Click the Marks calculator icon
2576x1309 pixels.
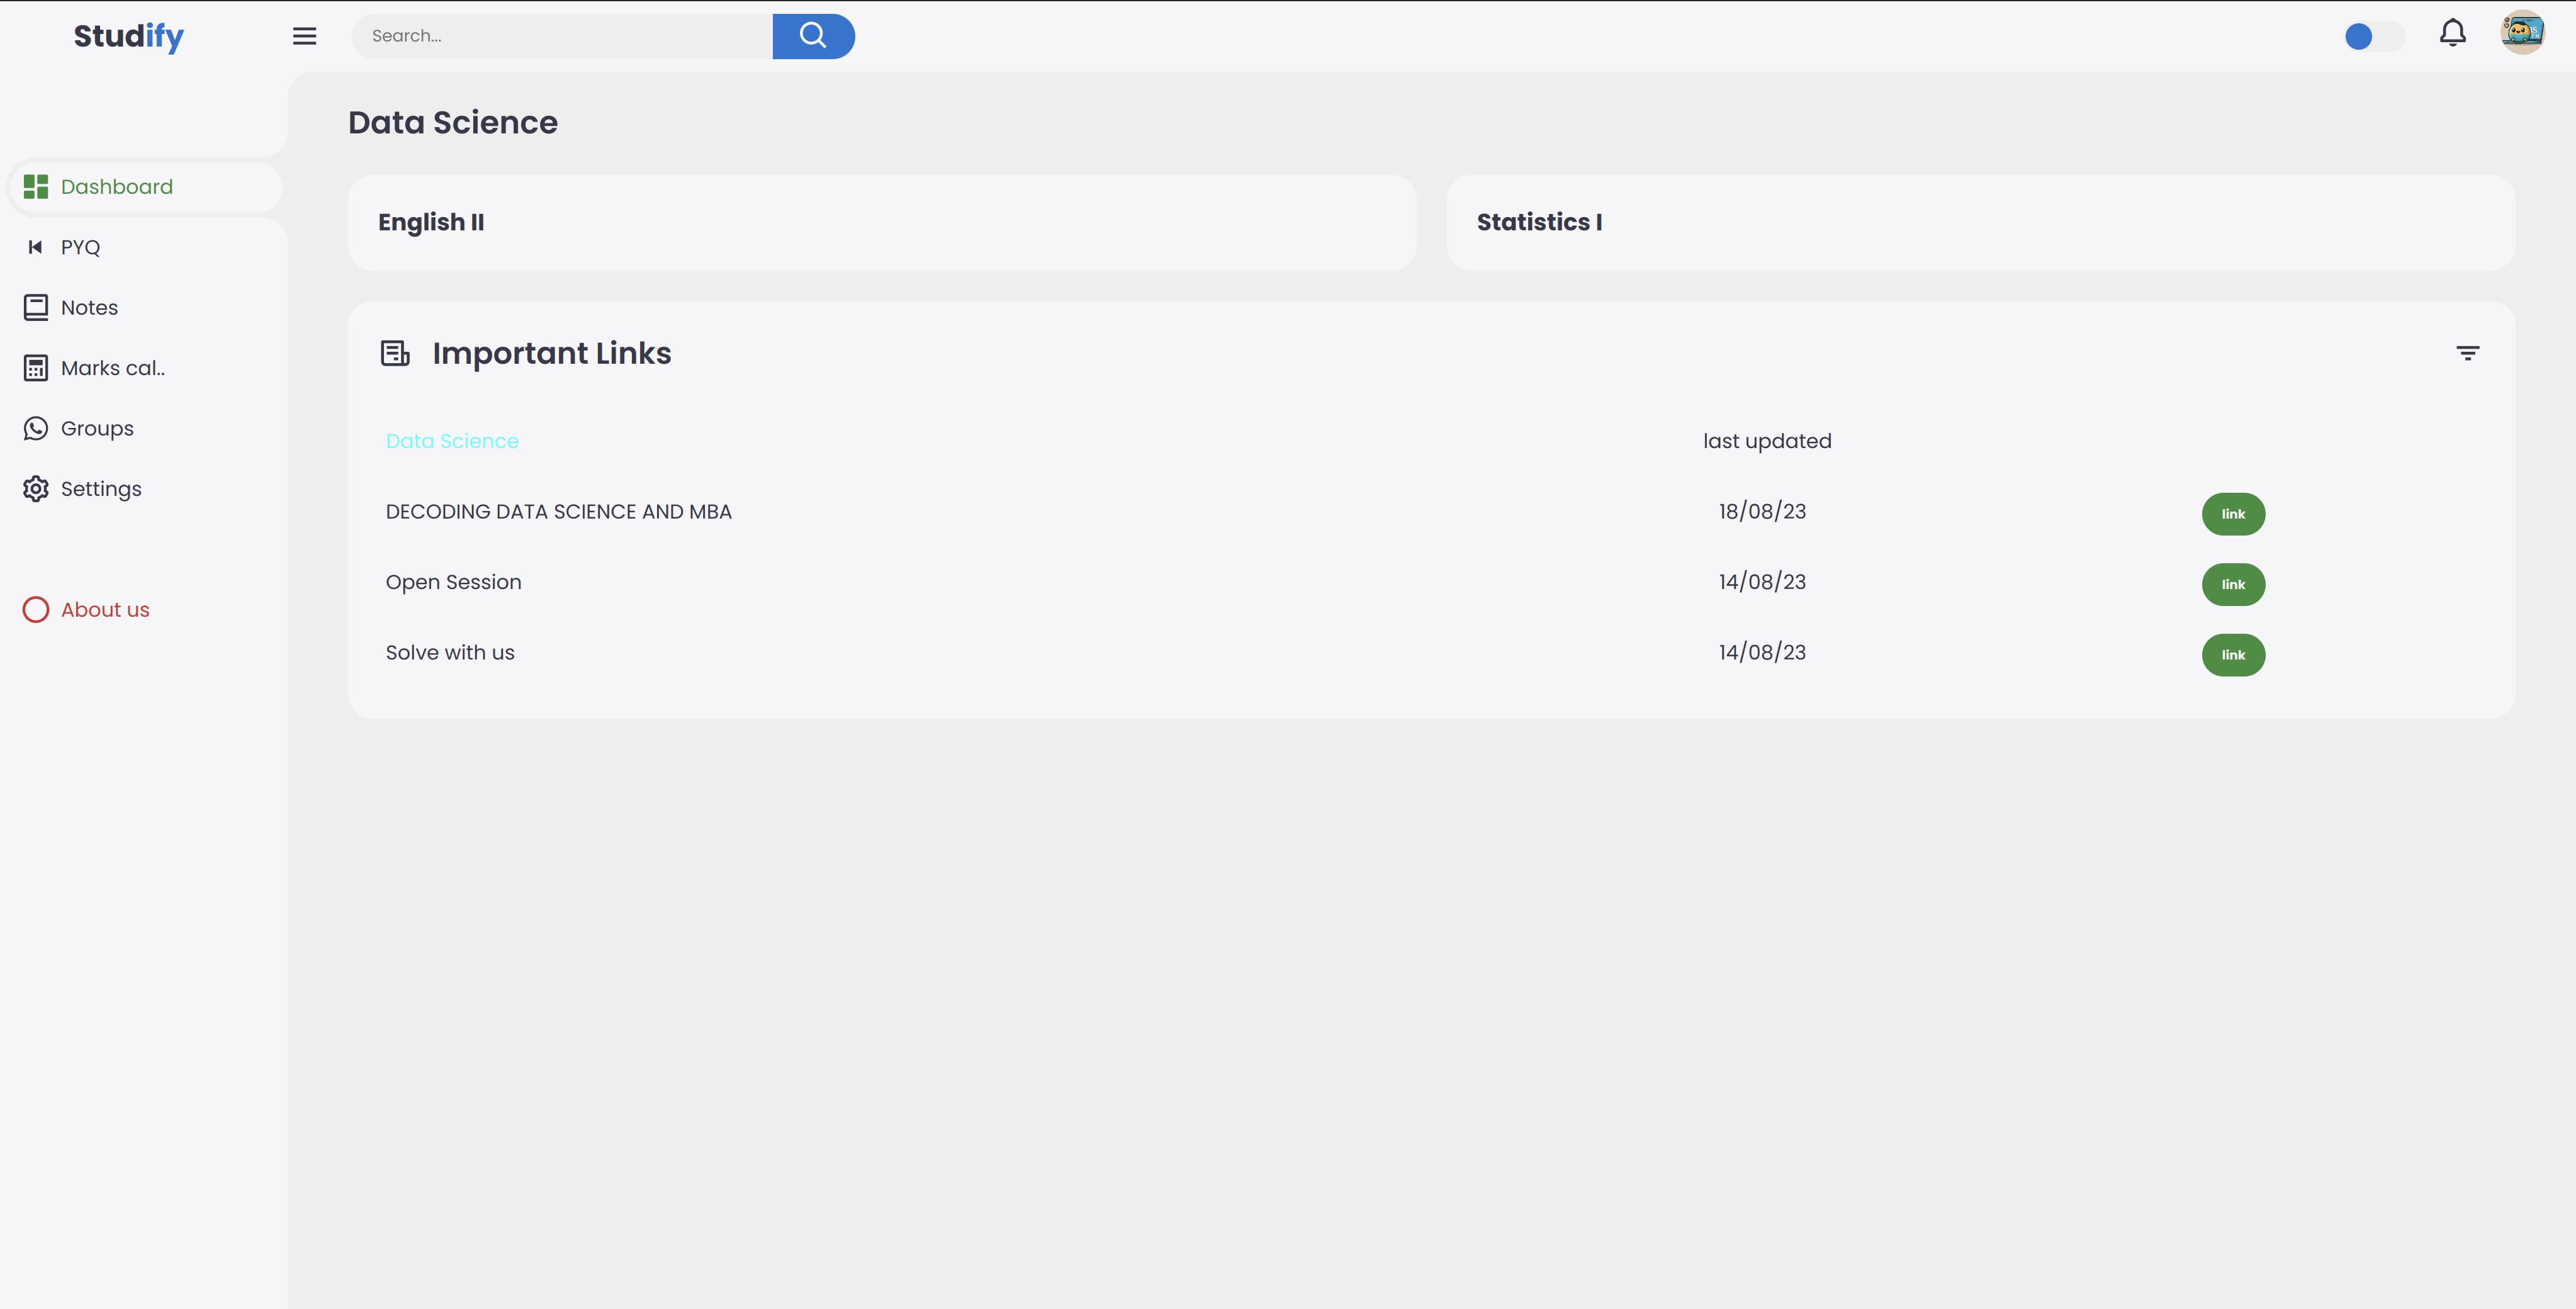(x=36, y=368)
